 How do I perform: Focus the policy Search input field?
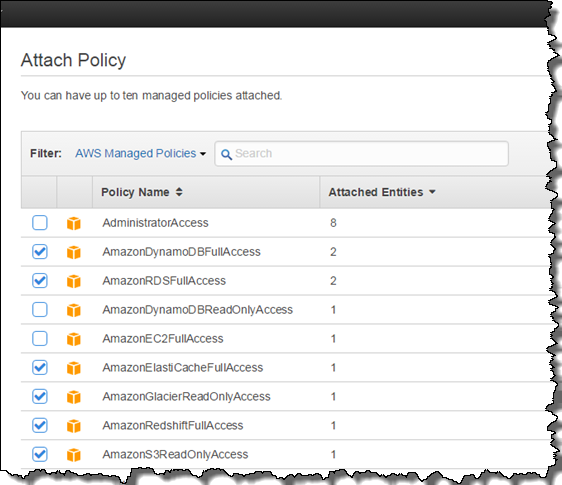coord(361,154)
